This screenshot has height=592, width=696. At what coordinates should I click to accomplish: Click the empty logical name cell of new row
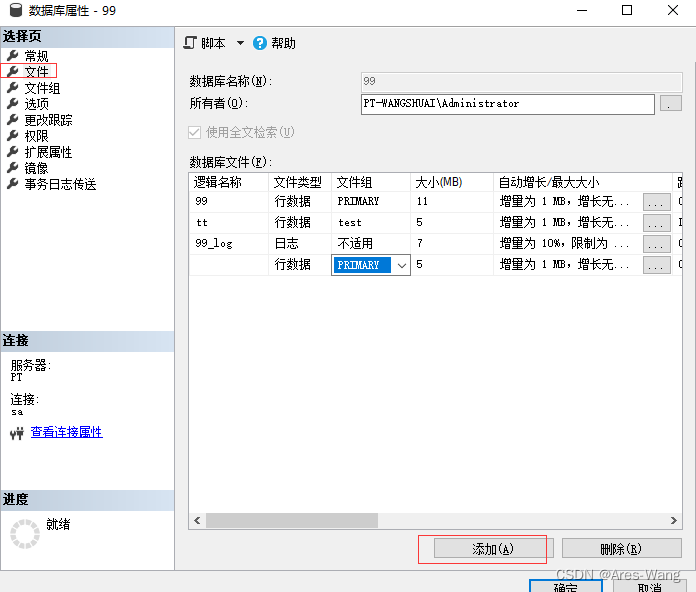coord(229,264)
